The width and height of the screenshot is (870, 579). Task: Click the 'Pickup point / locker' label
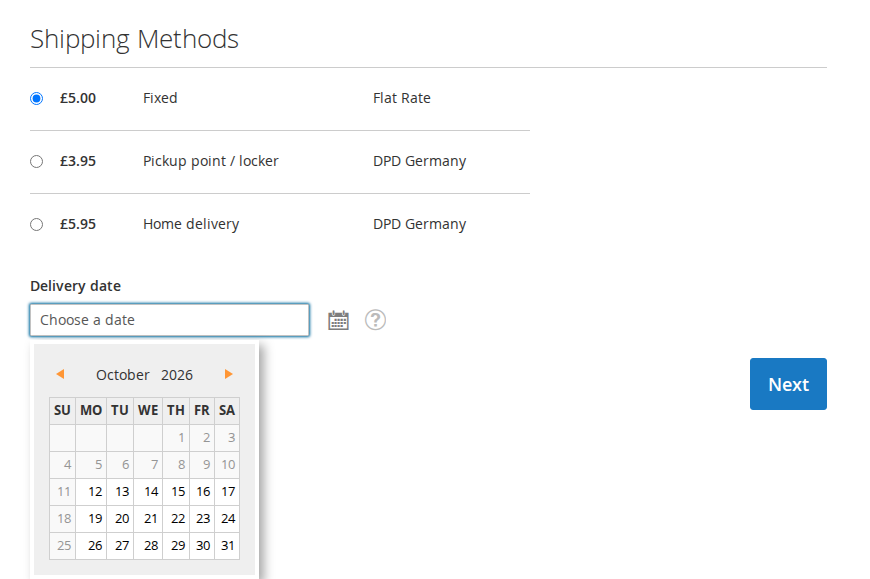[211, 161]
